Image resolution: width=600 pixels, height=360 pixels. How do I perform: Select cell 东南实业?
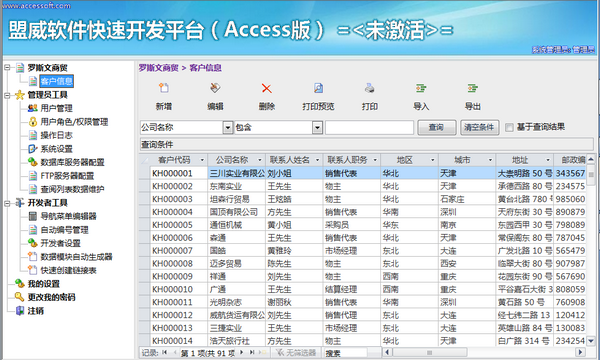[x=236, y=186]
